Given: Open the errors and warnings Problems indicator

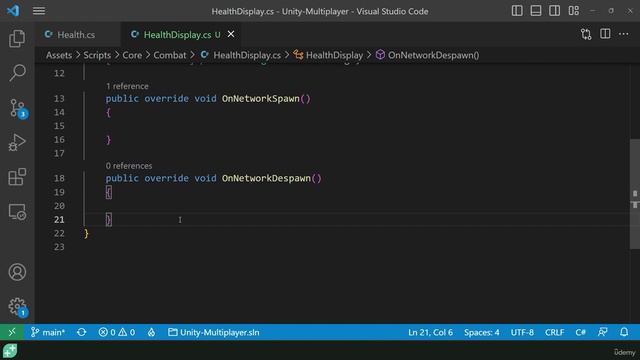Looking at the screenshot, I should 117,332.
